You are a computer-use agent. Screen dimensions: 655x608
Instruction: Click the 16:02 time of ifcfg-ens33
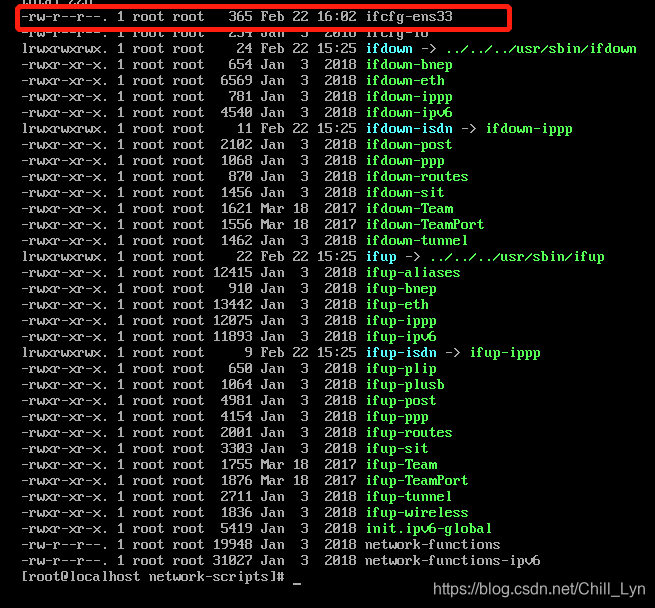coord(337,17)
